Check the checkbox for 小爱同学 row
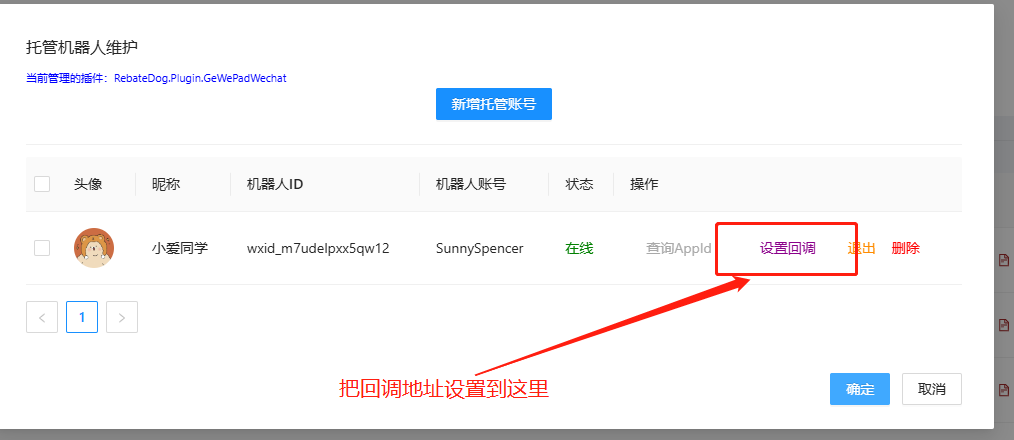 point(42,248)
